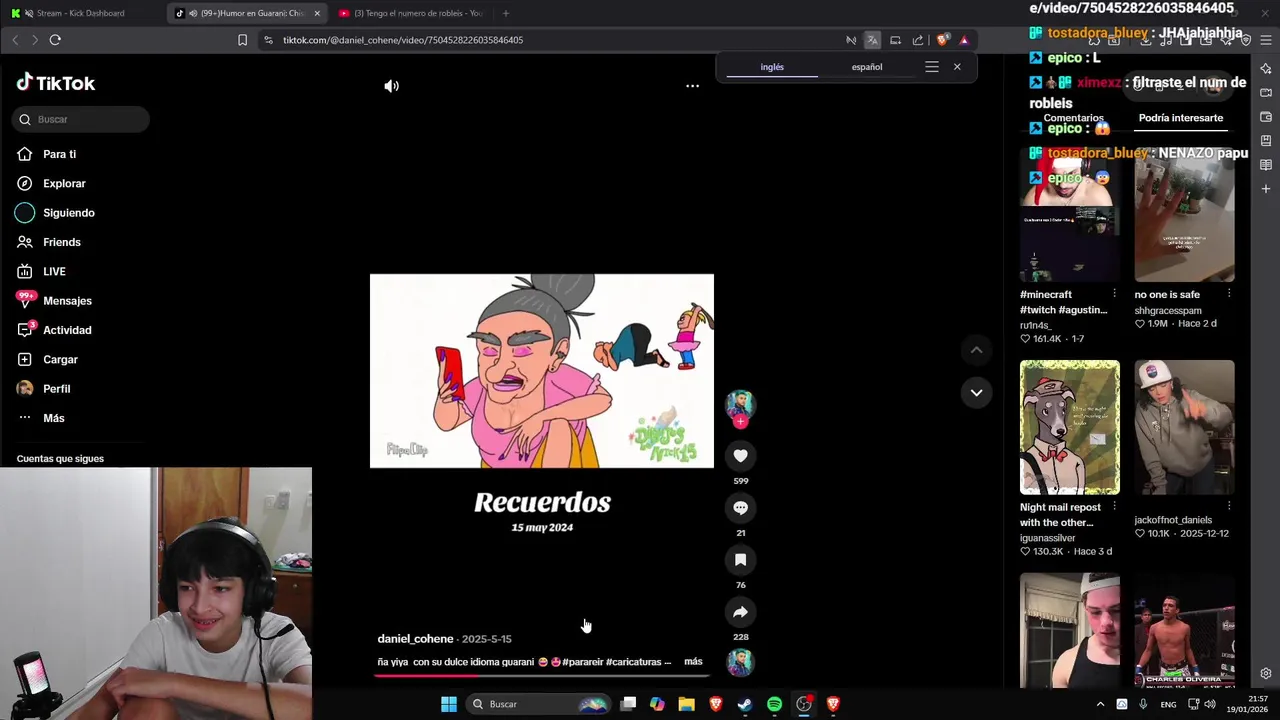Show hidden system tray icons

coord(1100,704)
